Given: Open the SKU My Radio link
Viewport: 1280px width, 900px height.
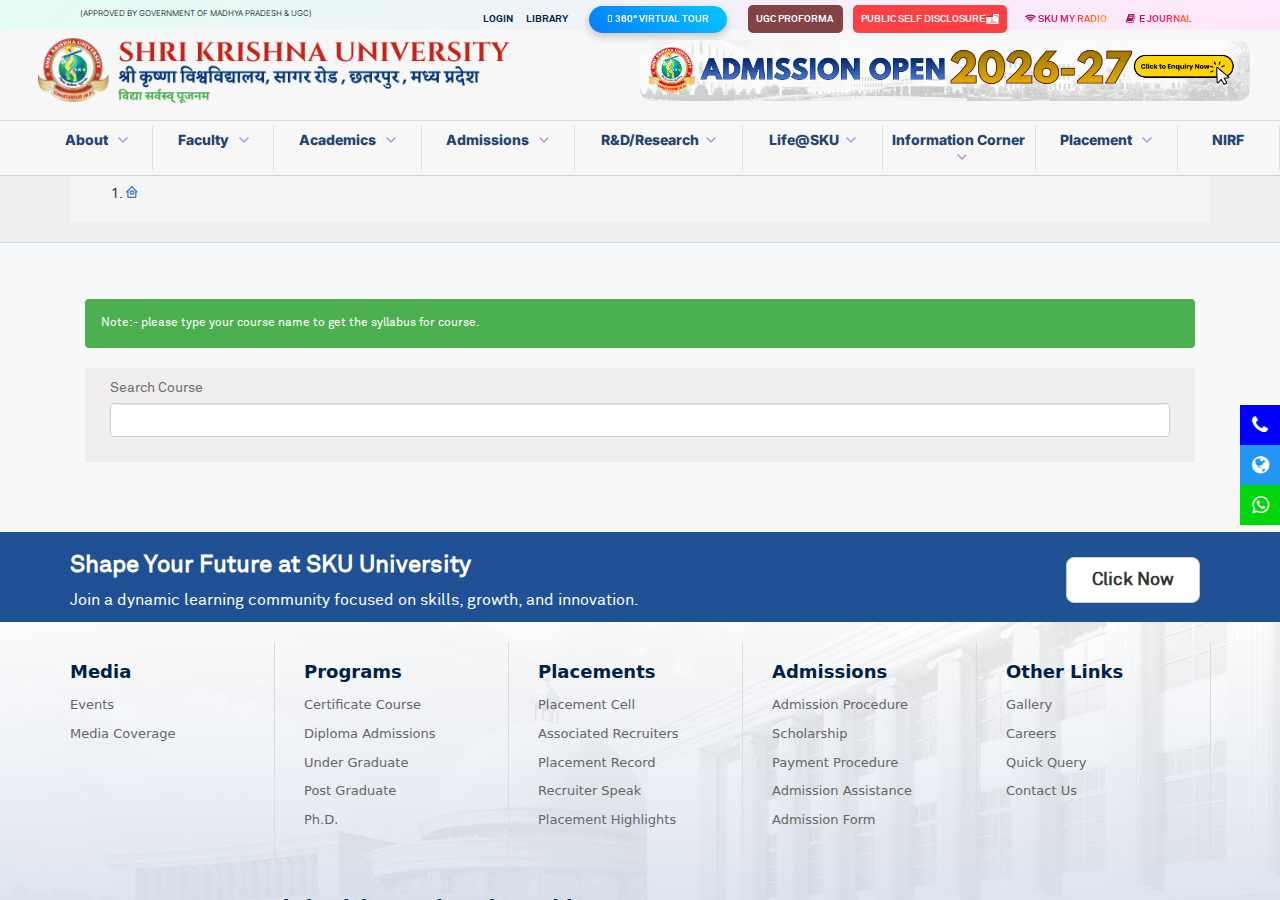Looking at the screenshot, I should [x=1066, y=19].
